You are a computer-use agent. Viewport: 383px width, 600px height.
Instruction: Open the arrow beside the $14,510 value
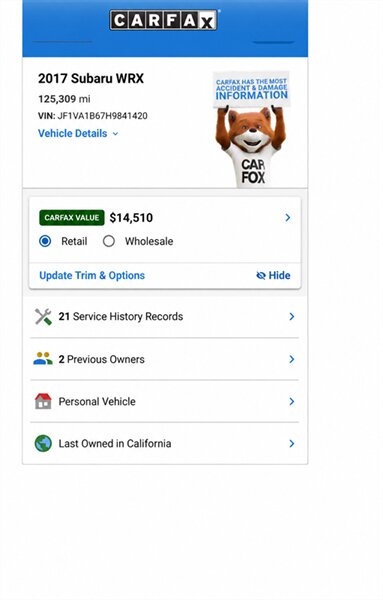click(x=288, y=218)
